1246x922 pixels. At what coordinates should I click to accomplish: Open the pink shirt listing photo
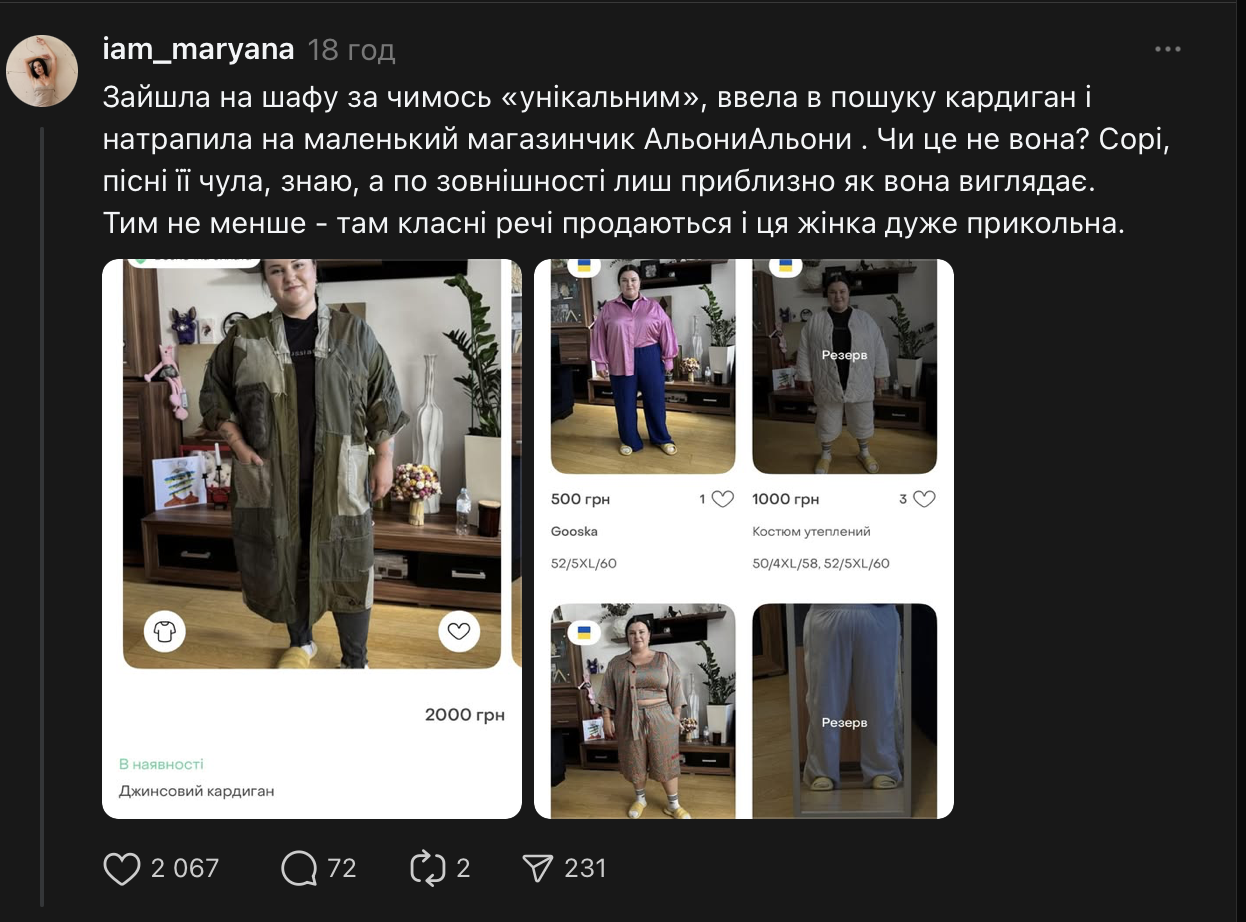tap(643, 366)
